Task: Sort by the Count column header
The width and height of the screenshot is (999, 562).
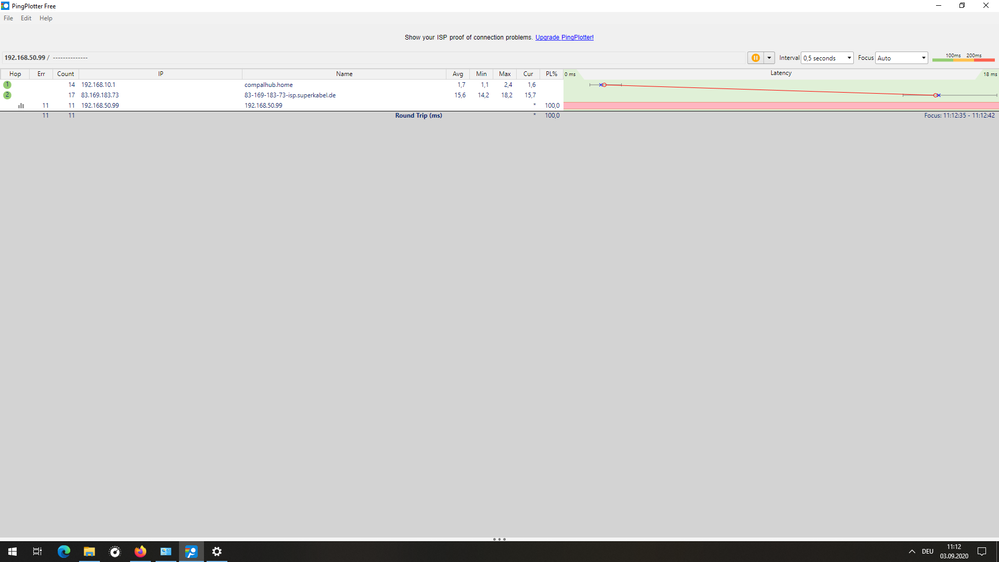Action: pos(66,74)
